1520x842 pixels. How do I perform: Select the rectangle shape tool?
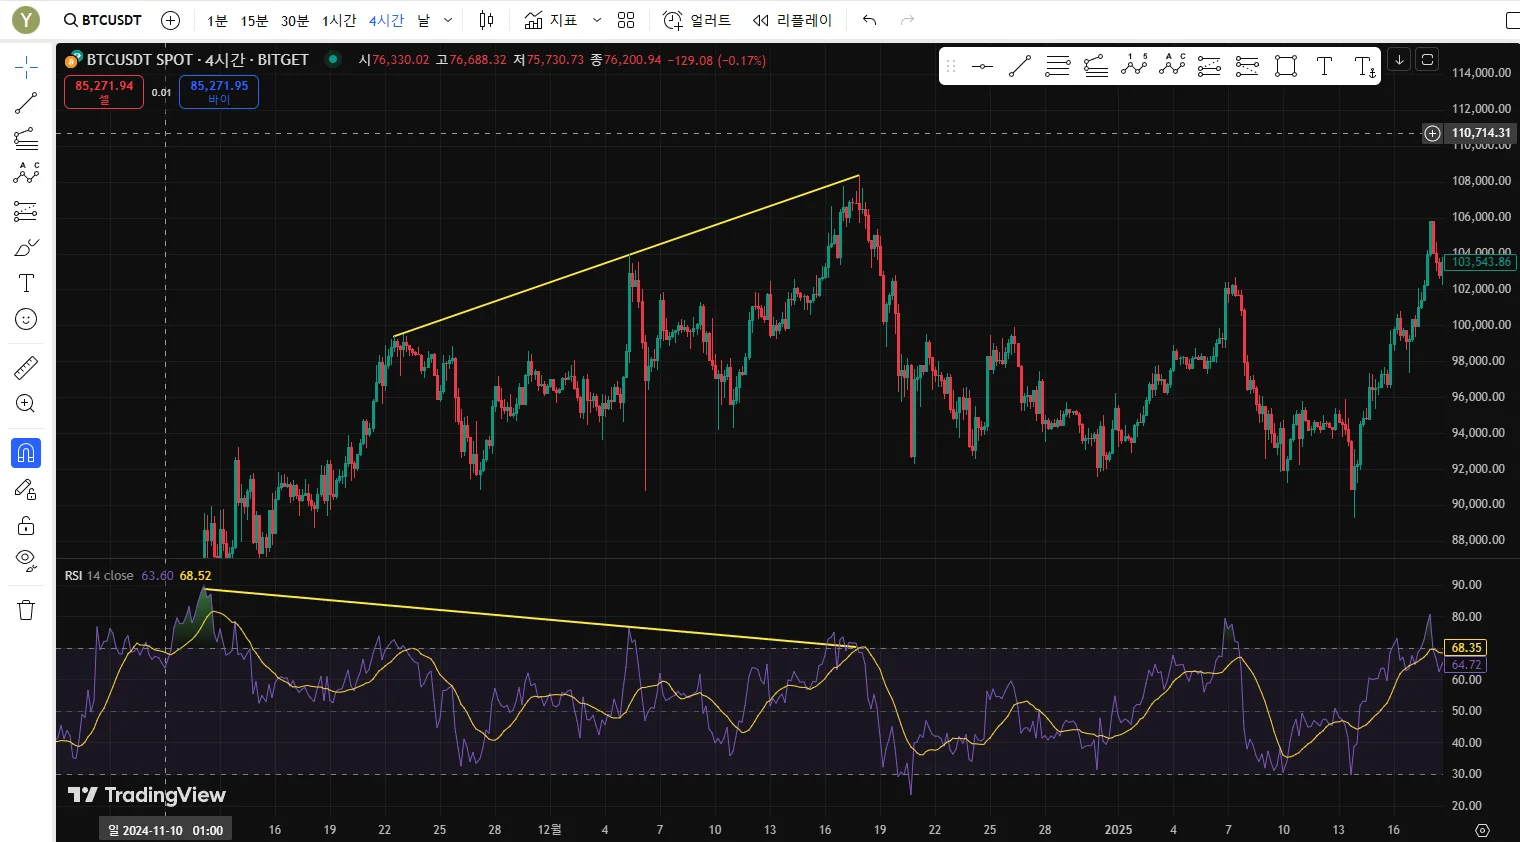(x=1286, y=66)
